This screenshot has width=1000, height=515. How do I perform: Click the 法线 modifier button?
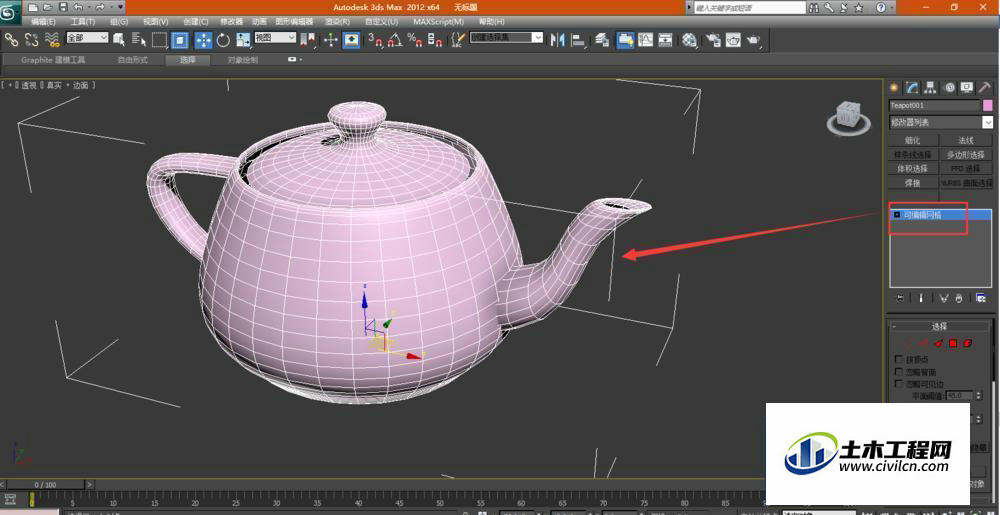(966, 140)
